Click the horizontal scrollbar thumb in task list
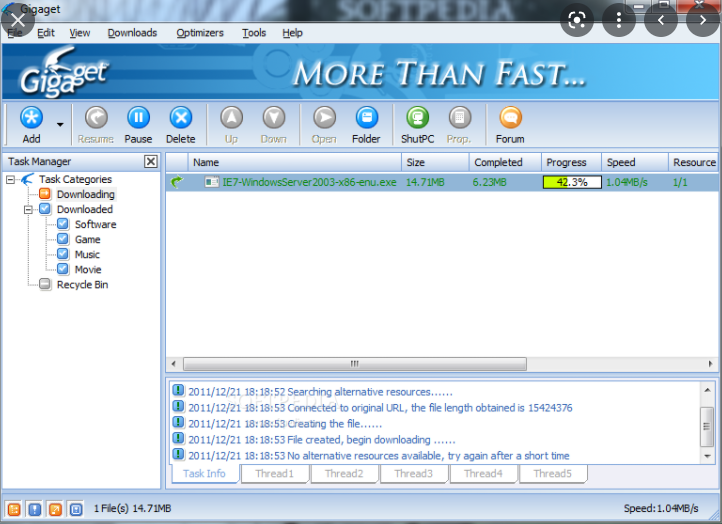Viewport: 722px width, 524px height. point(355,364)
